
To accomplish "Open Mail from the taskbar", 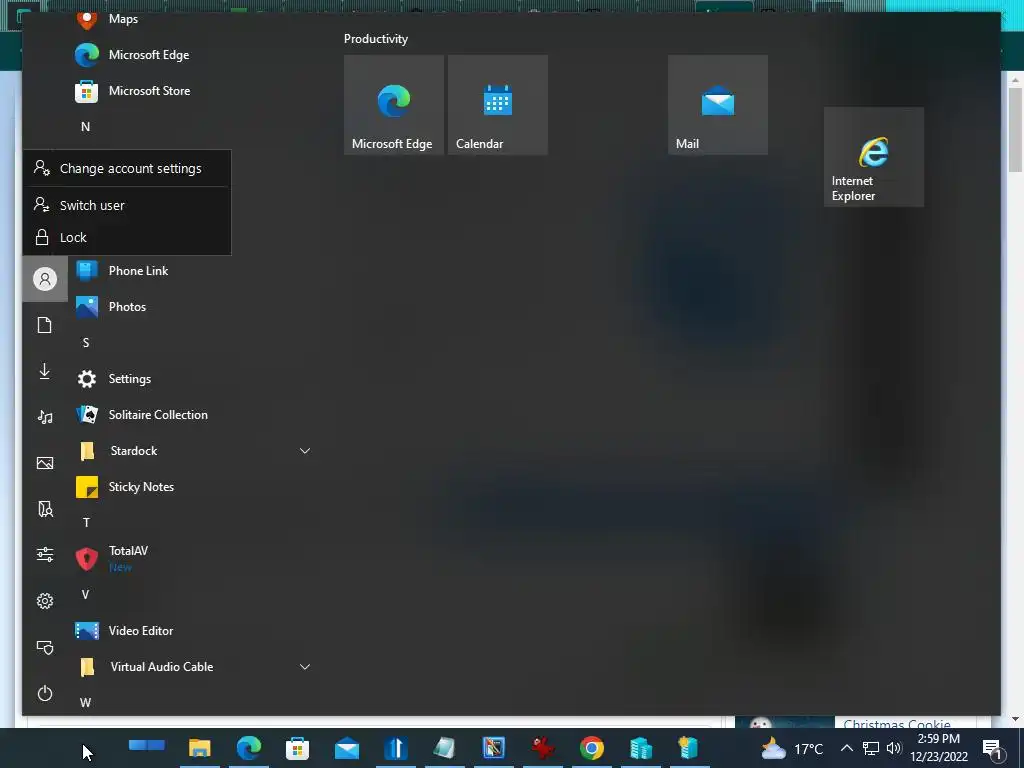I will click(347, 748).
